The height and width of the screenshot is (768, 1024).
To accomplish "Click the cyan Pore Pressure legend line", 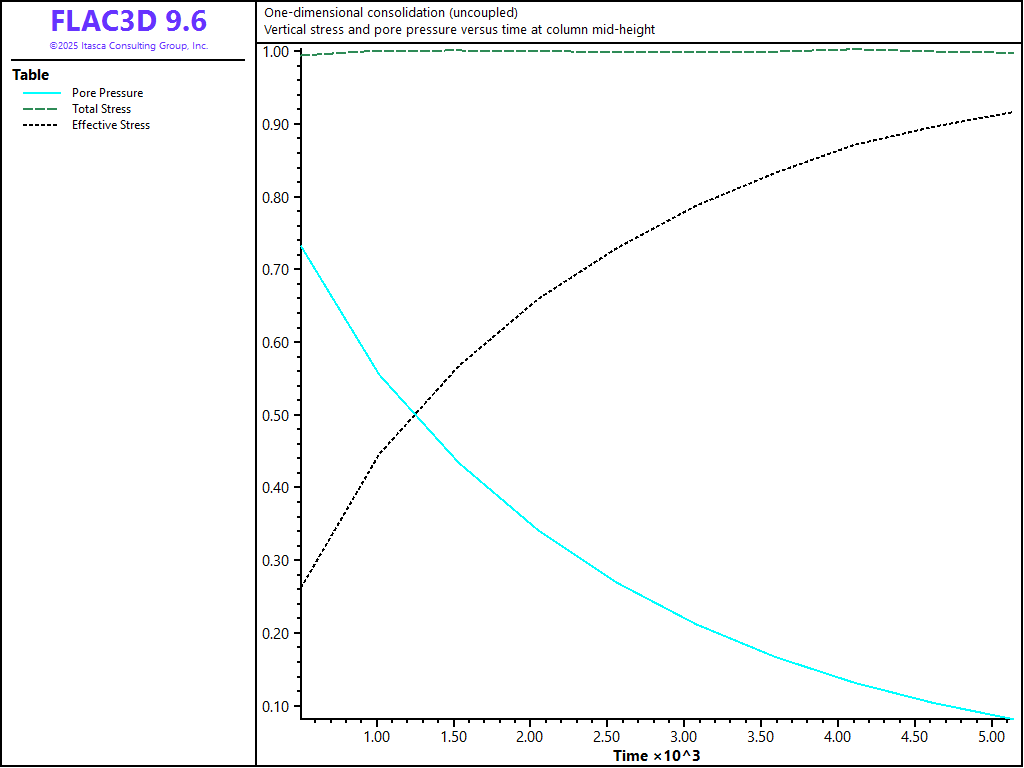I will coord(41,93).
